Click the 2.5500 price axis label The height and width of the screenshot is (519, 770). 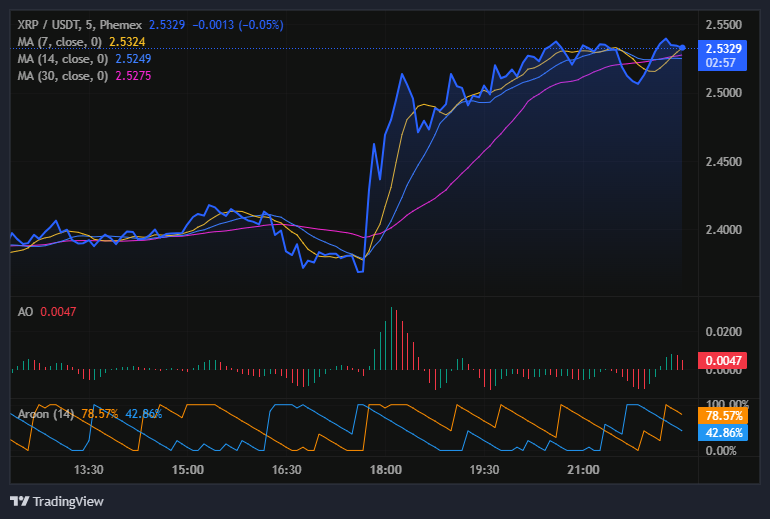coord(723,23)
